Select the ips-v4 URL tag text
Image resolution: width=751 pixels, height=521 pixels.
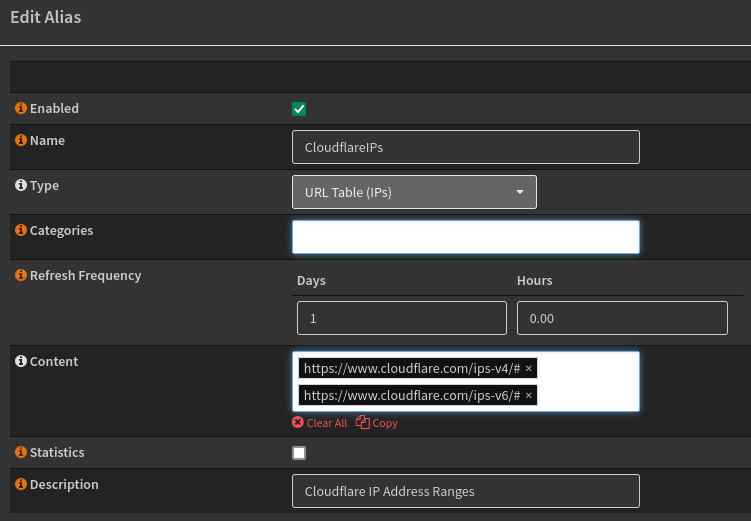pyautogui.click(x=412, y=369)
